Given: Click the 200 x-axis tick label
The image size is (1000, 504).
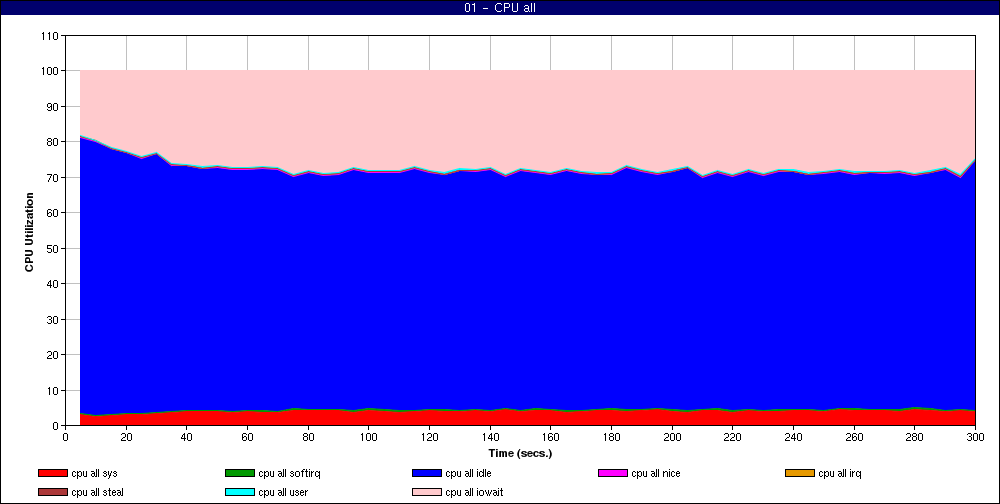Looking at the screenshot, I should pos(672,437).
